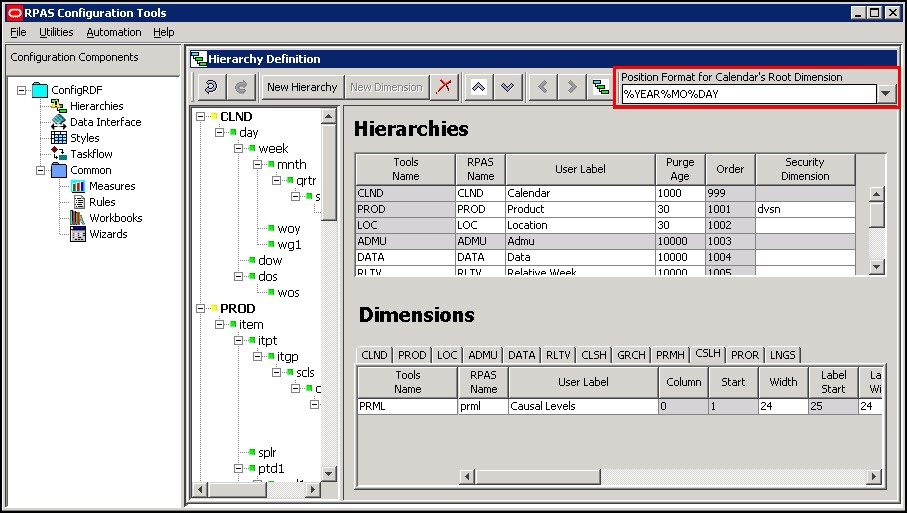Screen dimensions: 907x513
Task: Collapse the ConfigRDF tree node
Action: pyautogui.click(x=21, y=90)
